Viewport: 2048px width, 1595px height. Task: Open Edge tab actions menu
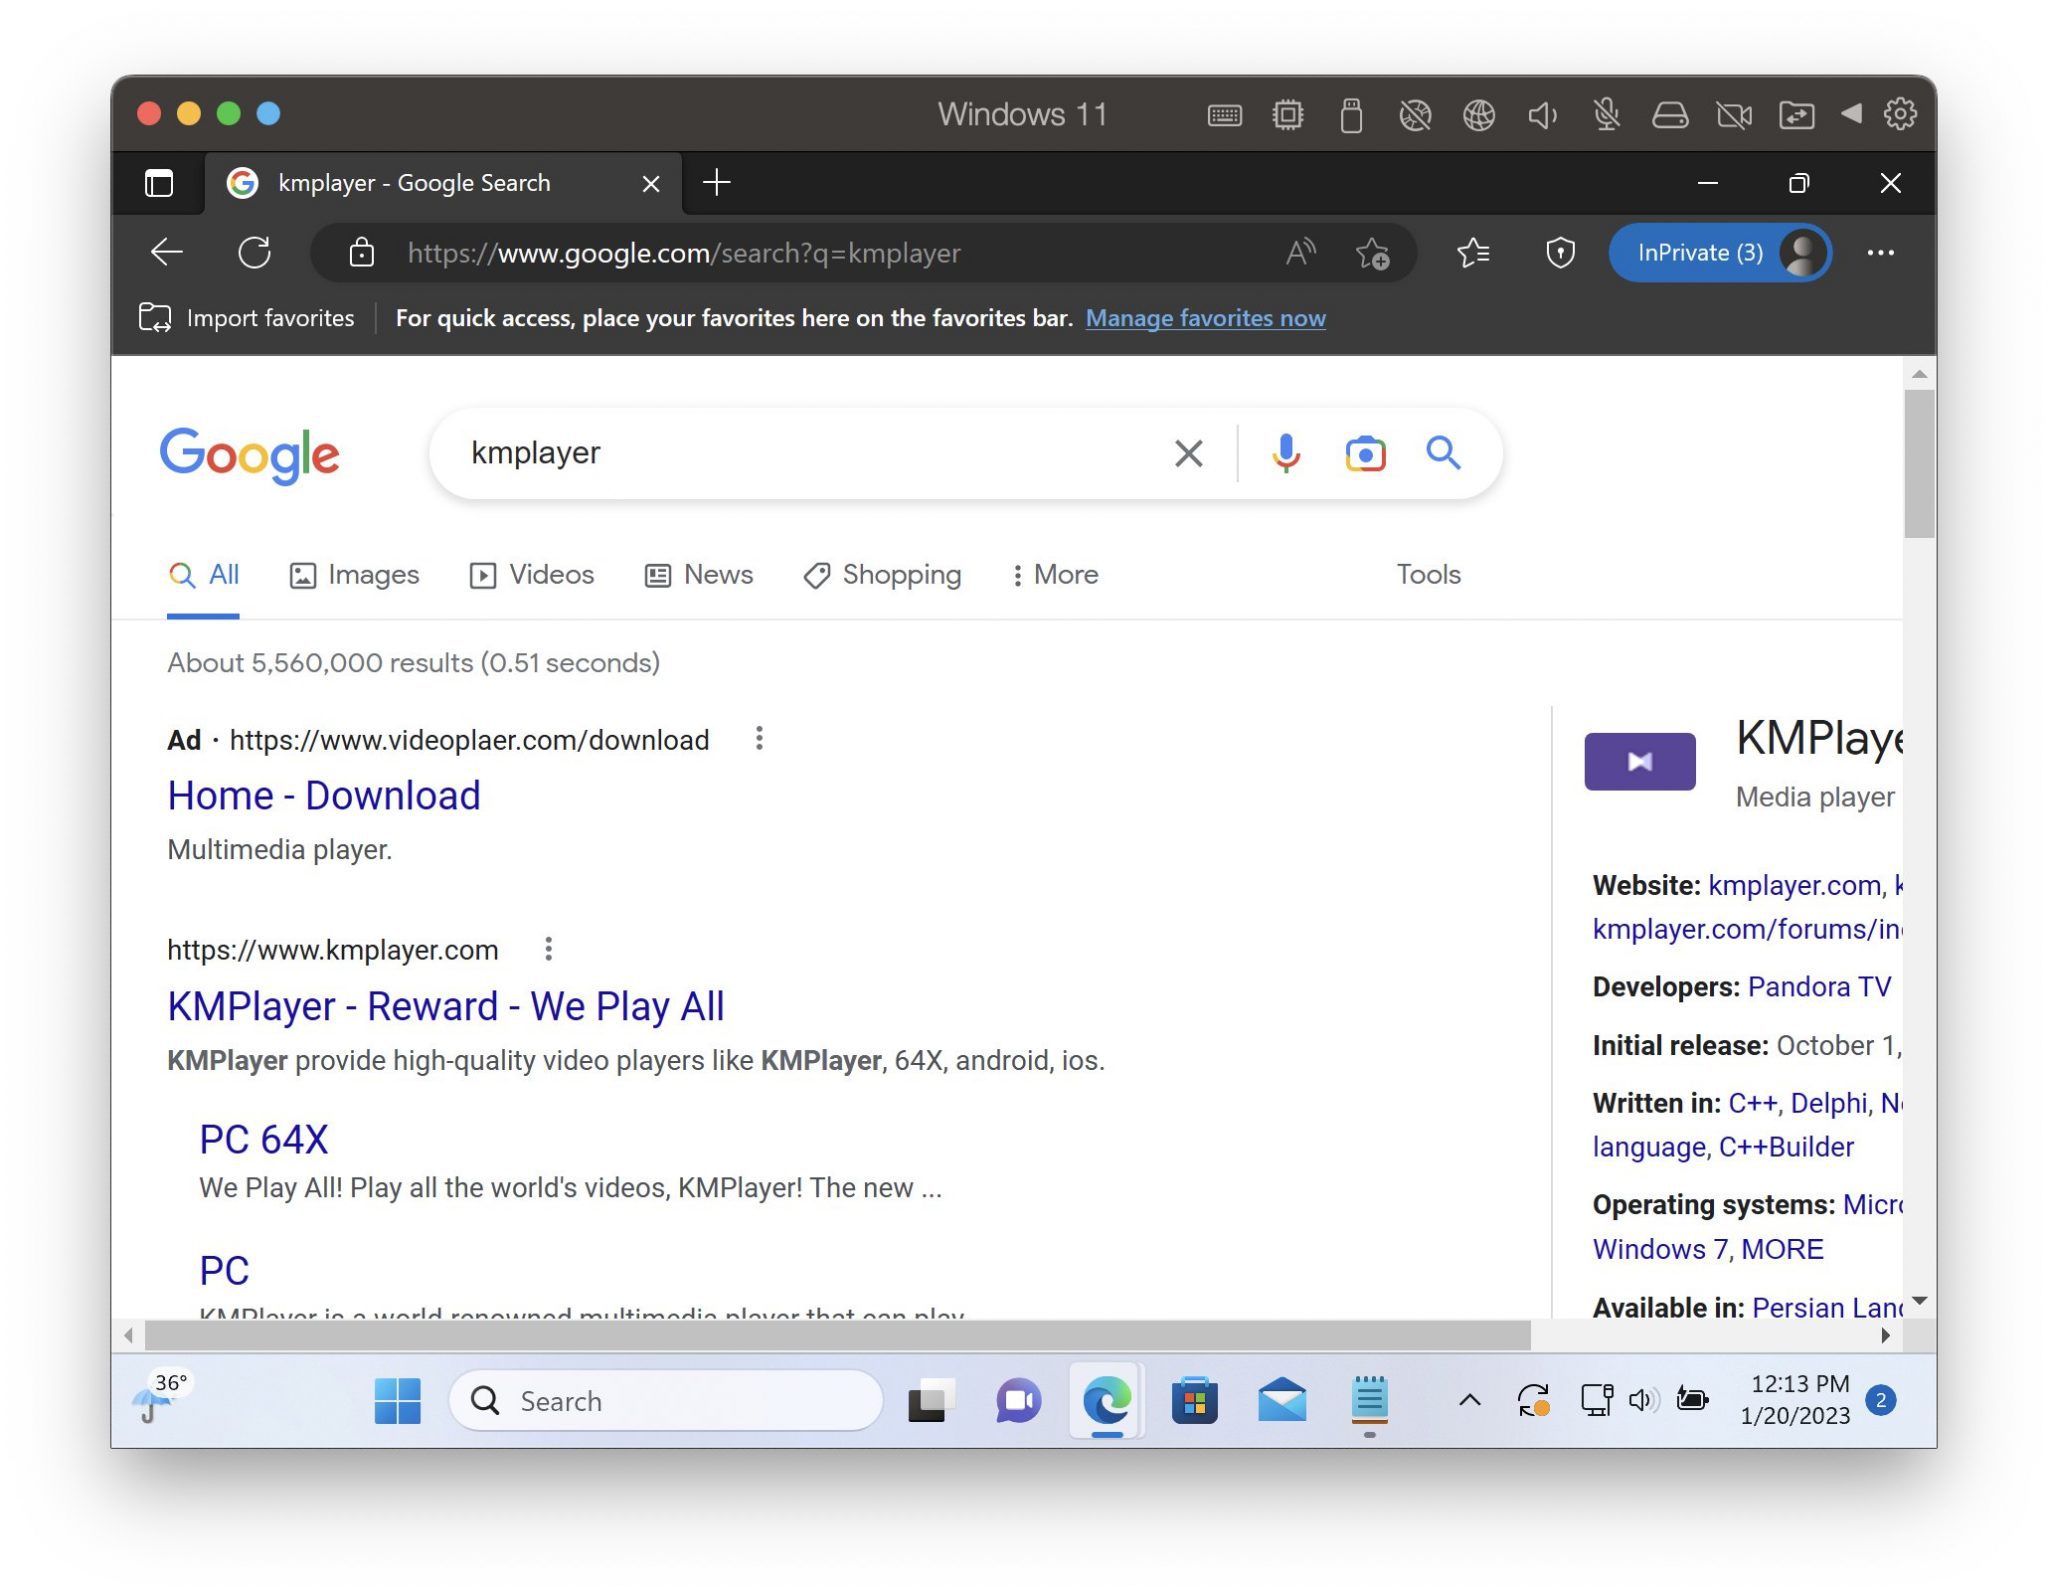click(159, 183)
